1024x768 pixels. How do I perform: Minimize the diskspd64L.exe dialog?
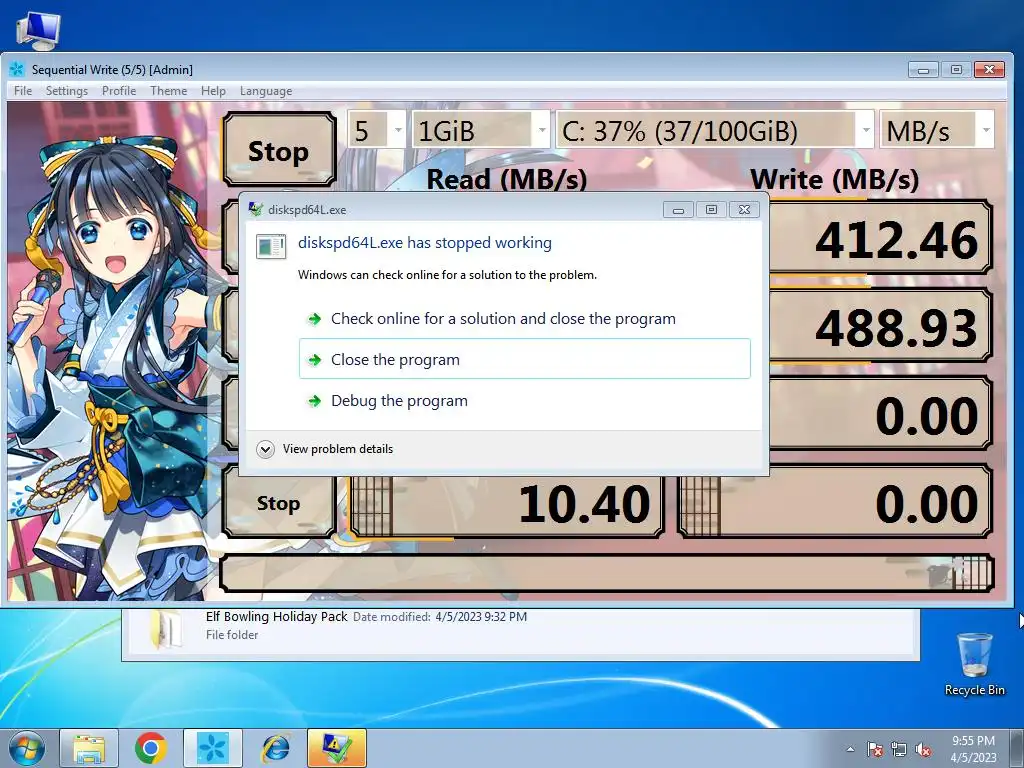678,210
